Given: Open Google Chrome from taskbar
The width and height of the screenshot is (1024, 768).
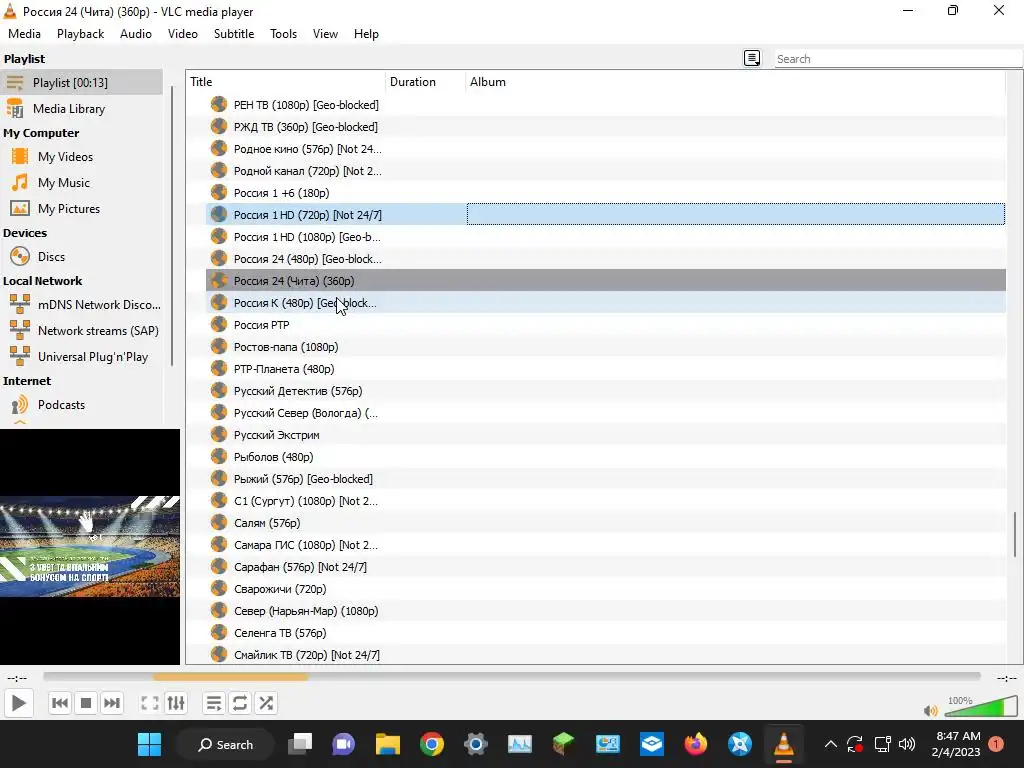Looking at the screenshot, I should pyautogui.click(x=432, y=744).
